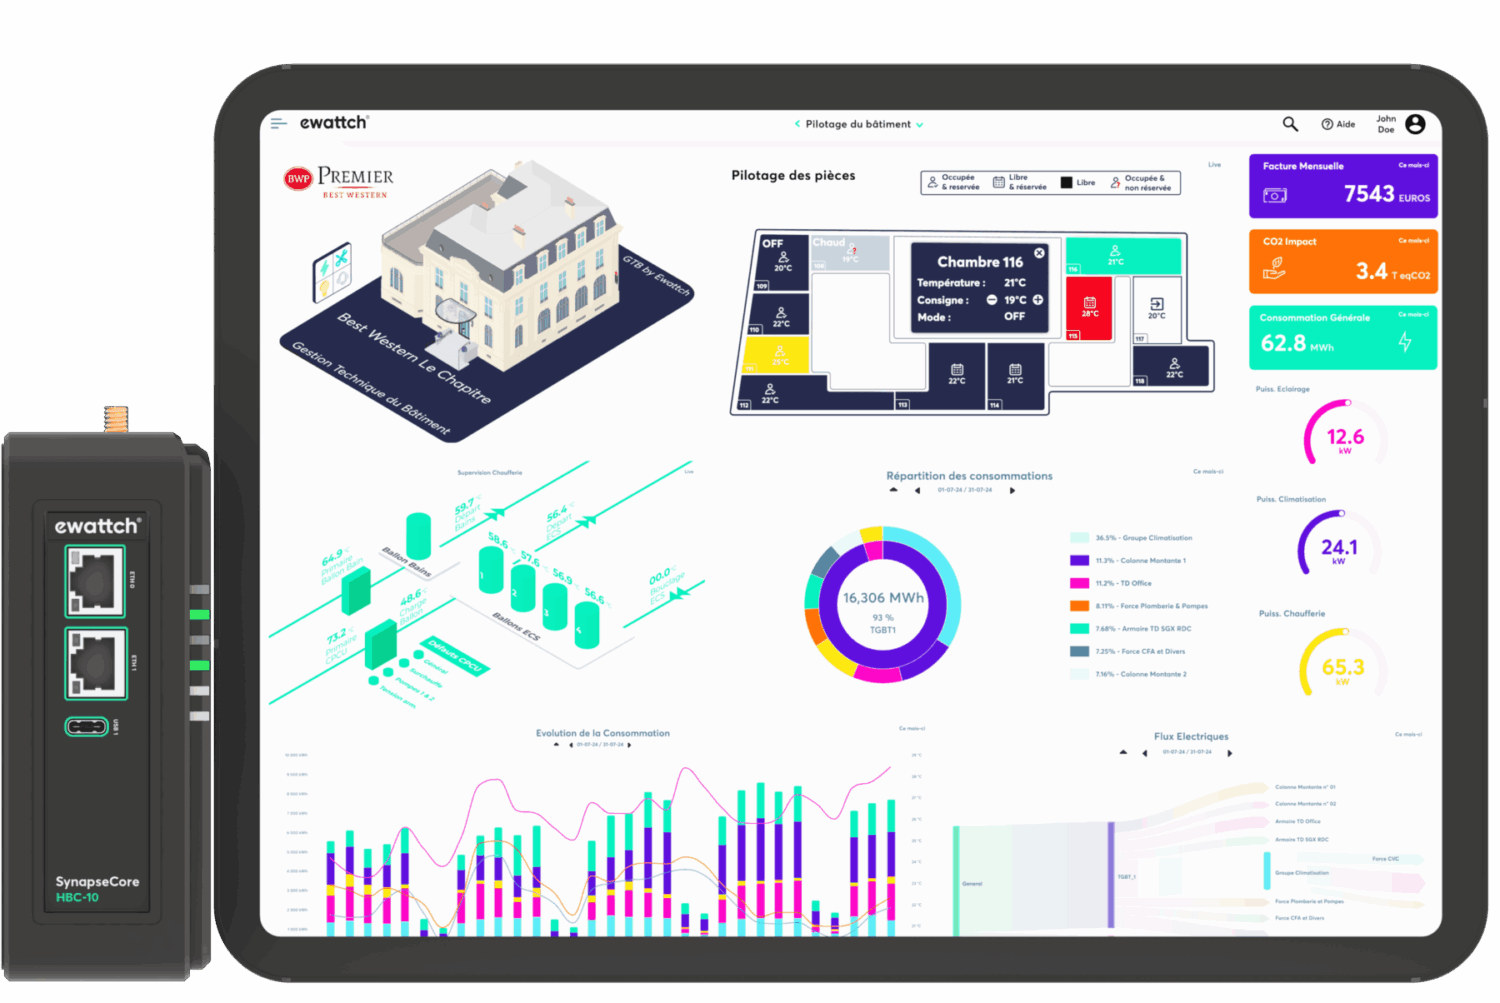
Task: Increase Consigne temperature with plus button
Action: tap(1038, 300)
